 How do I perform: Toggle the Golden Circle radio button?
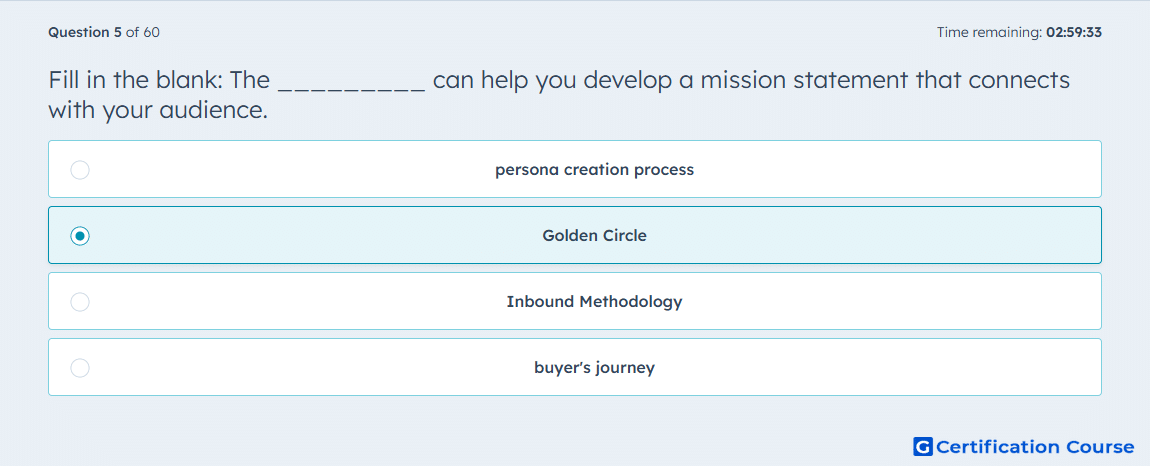click(x=80, y=236)
